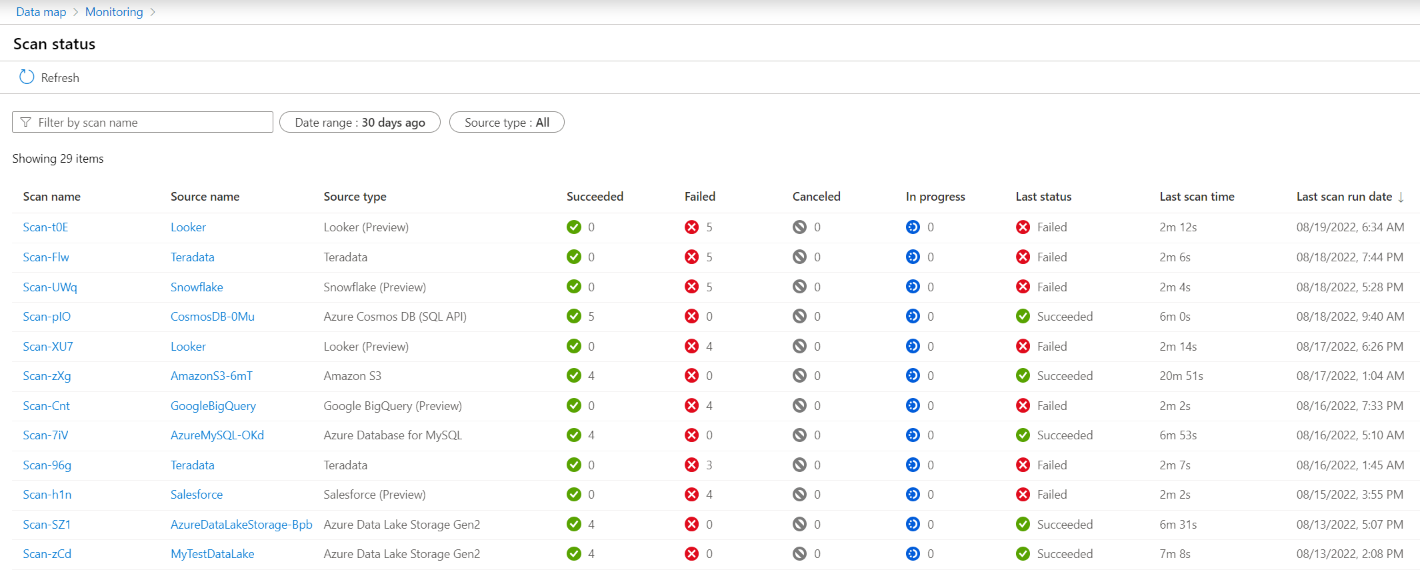Click the Filter by scan name field
The height and width of the screenshot is (570, 1420).
[152, 122]
